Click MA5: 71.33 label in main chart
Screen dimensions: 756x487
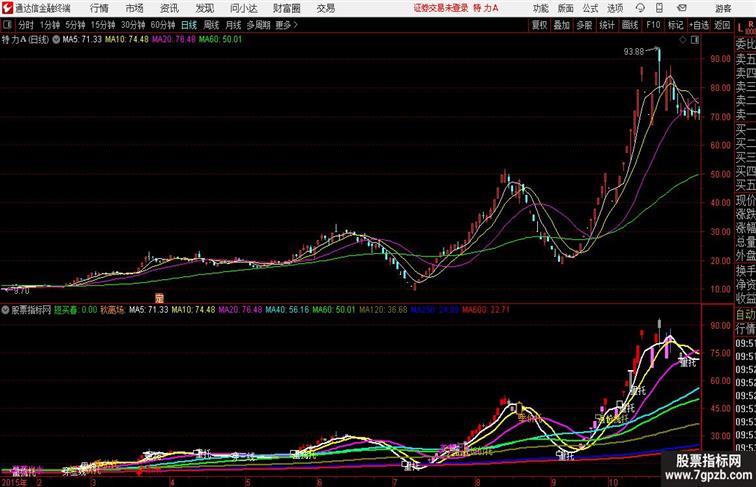(x=82, y=40)
